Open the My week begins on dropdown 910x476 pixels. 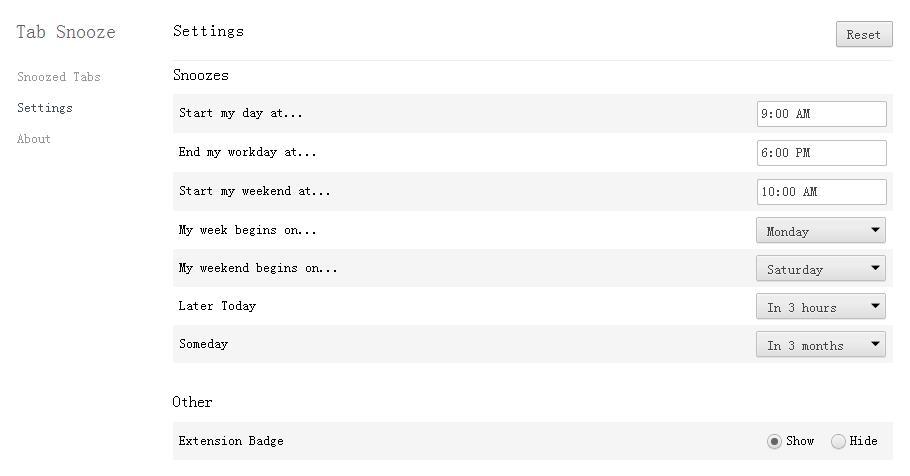coord(821,230)
